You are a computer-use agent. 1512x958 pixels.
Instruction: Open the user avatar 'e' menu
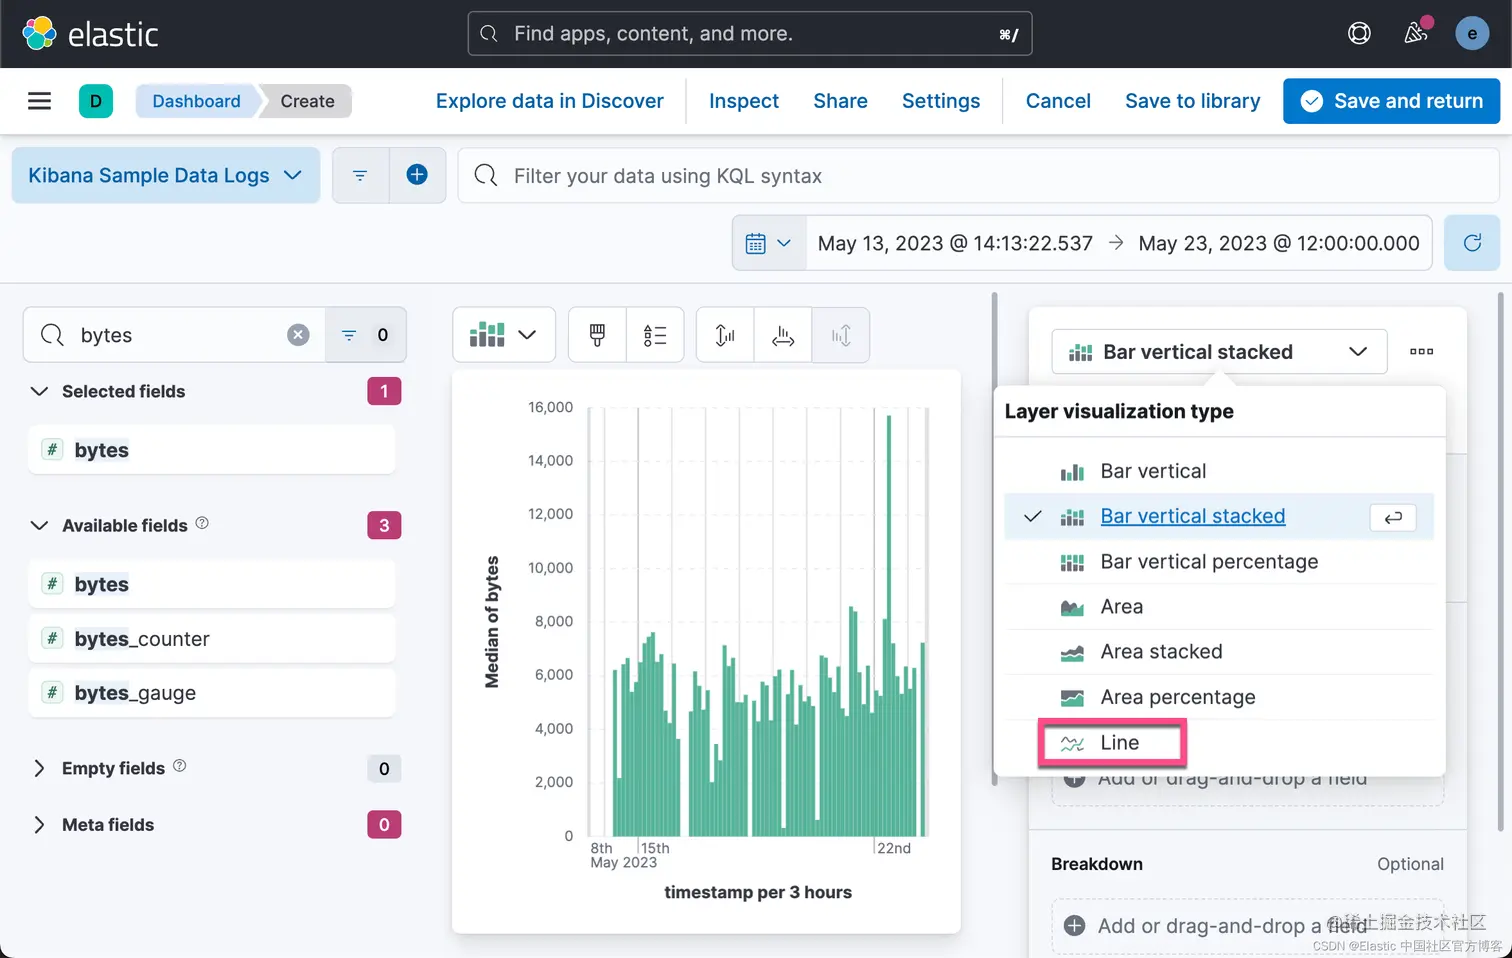click(x=1471, y=34)
